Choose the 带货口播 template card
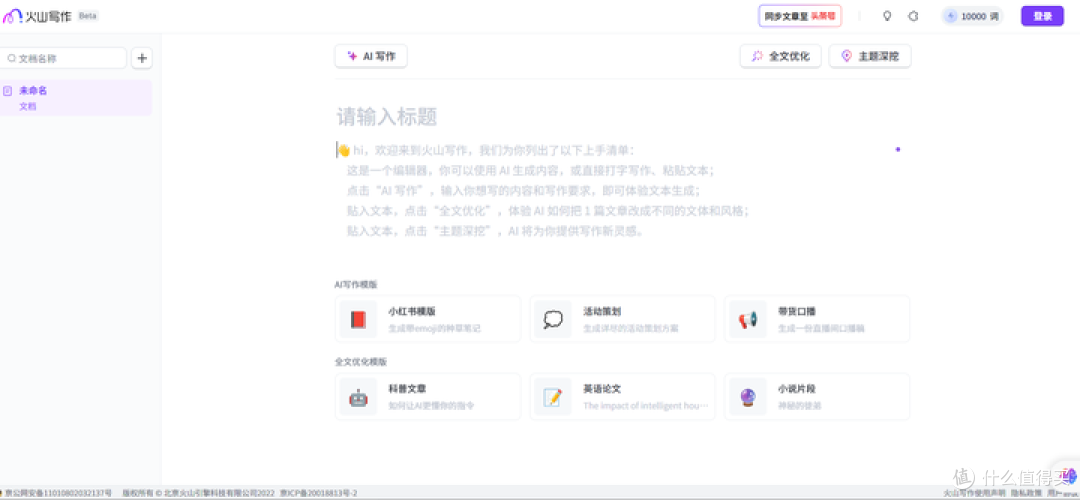The image size is (1080, 500). tap(817, 319)
